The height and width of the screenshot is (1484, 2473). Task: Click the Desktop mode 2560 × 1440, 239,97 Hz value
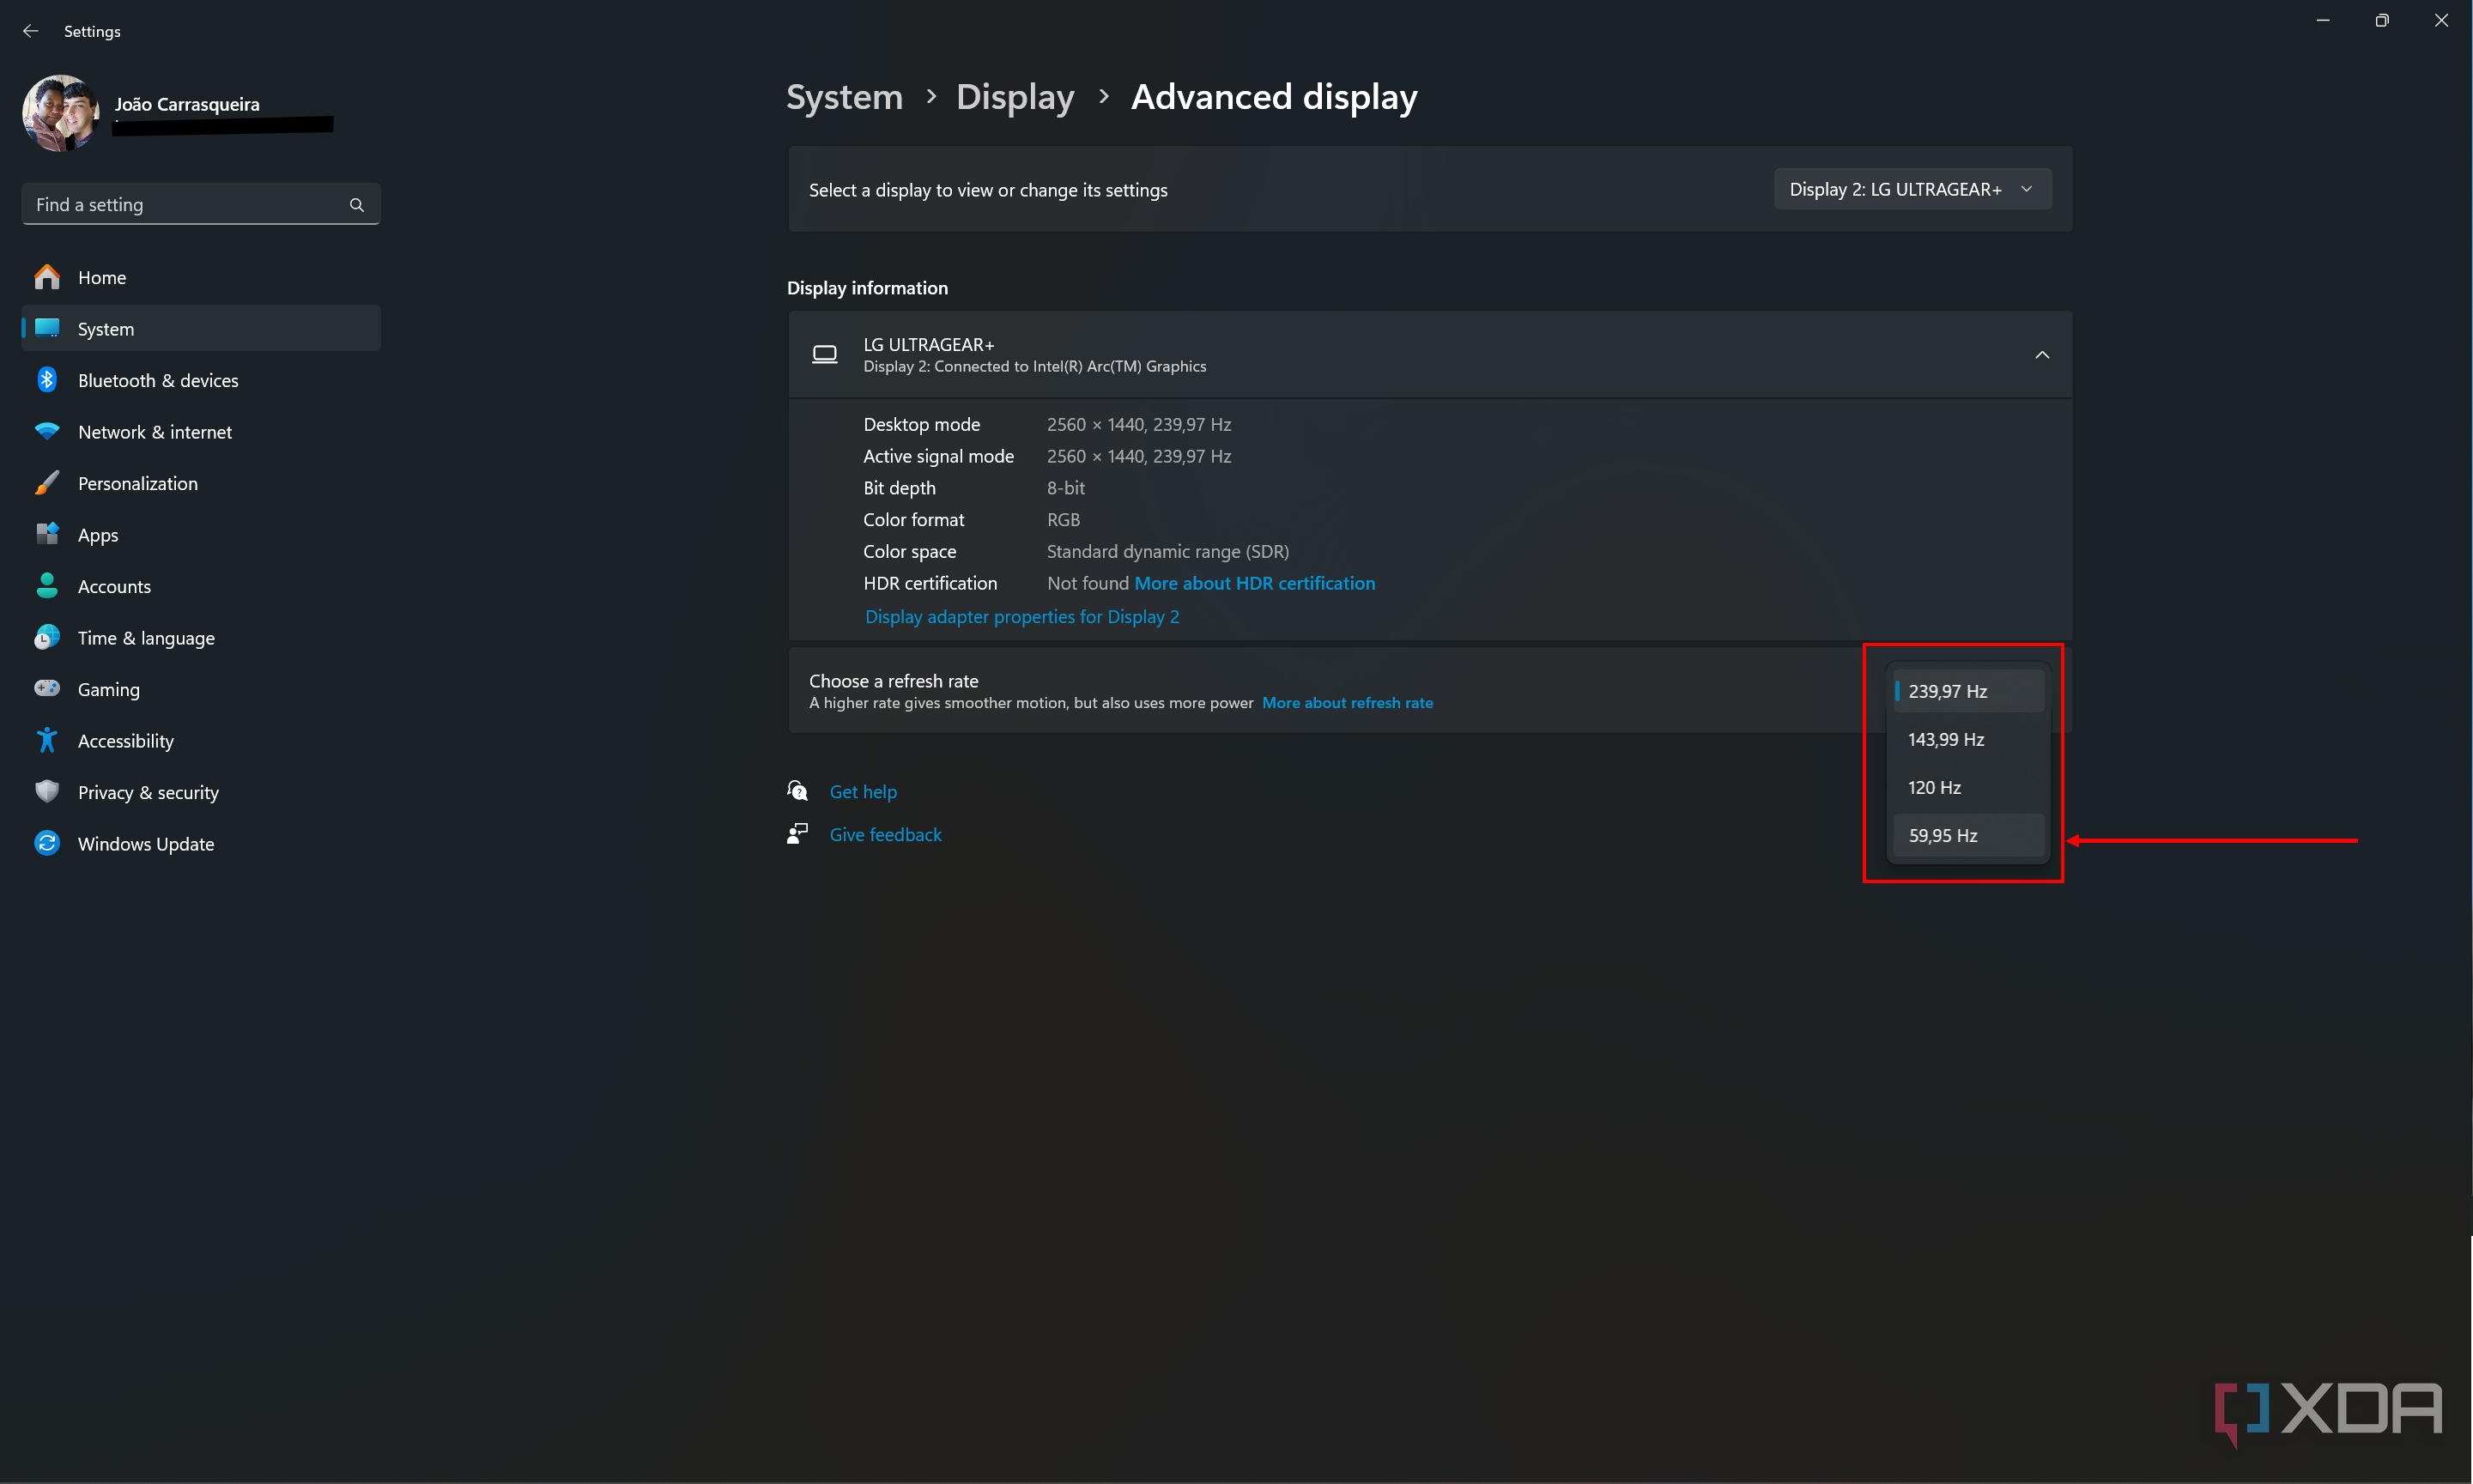point(1139,424)
